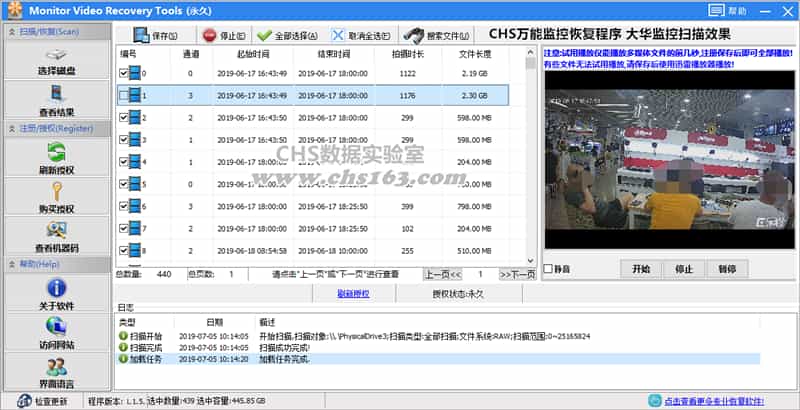Click the video file icon in row 7
Screen dimensions: 800x410
135,228
